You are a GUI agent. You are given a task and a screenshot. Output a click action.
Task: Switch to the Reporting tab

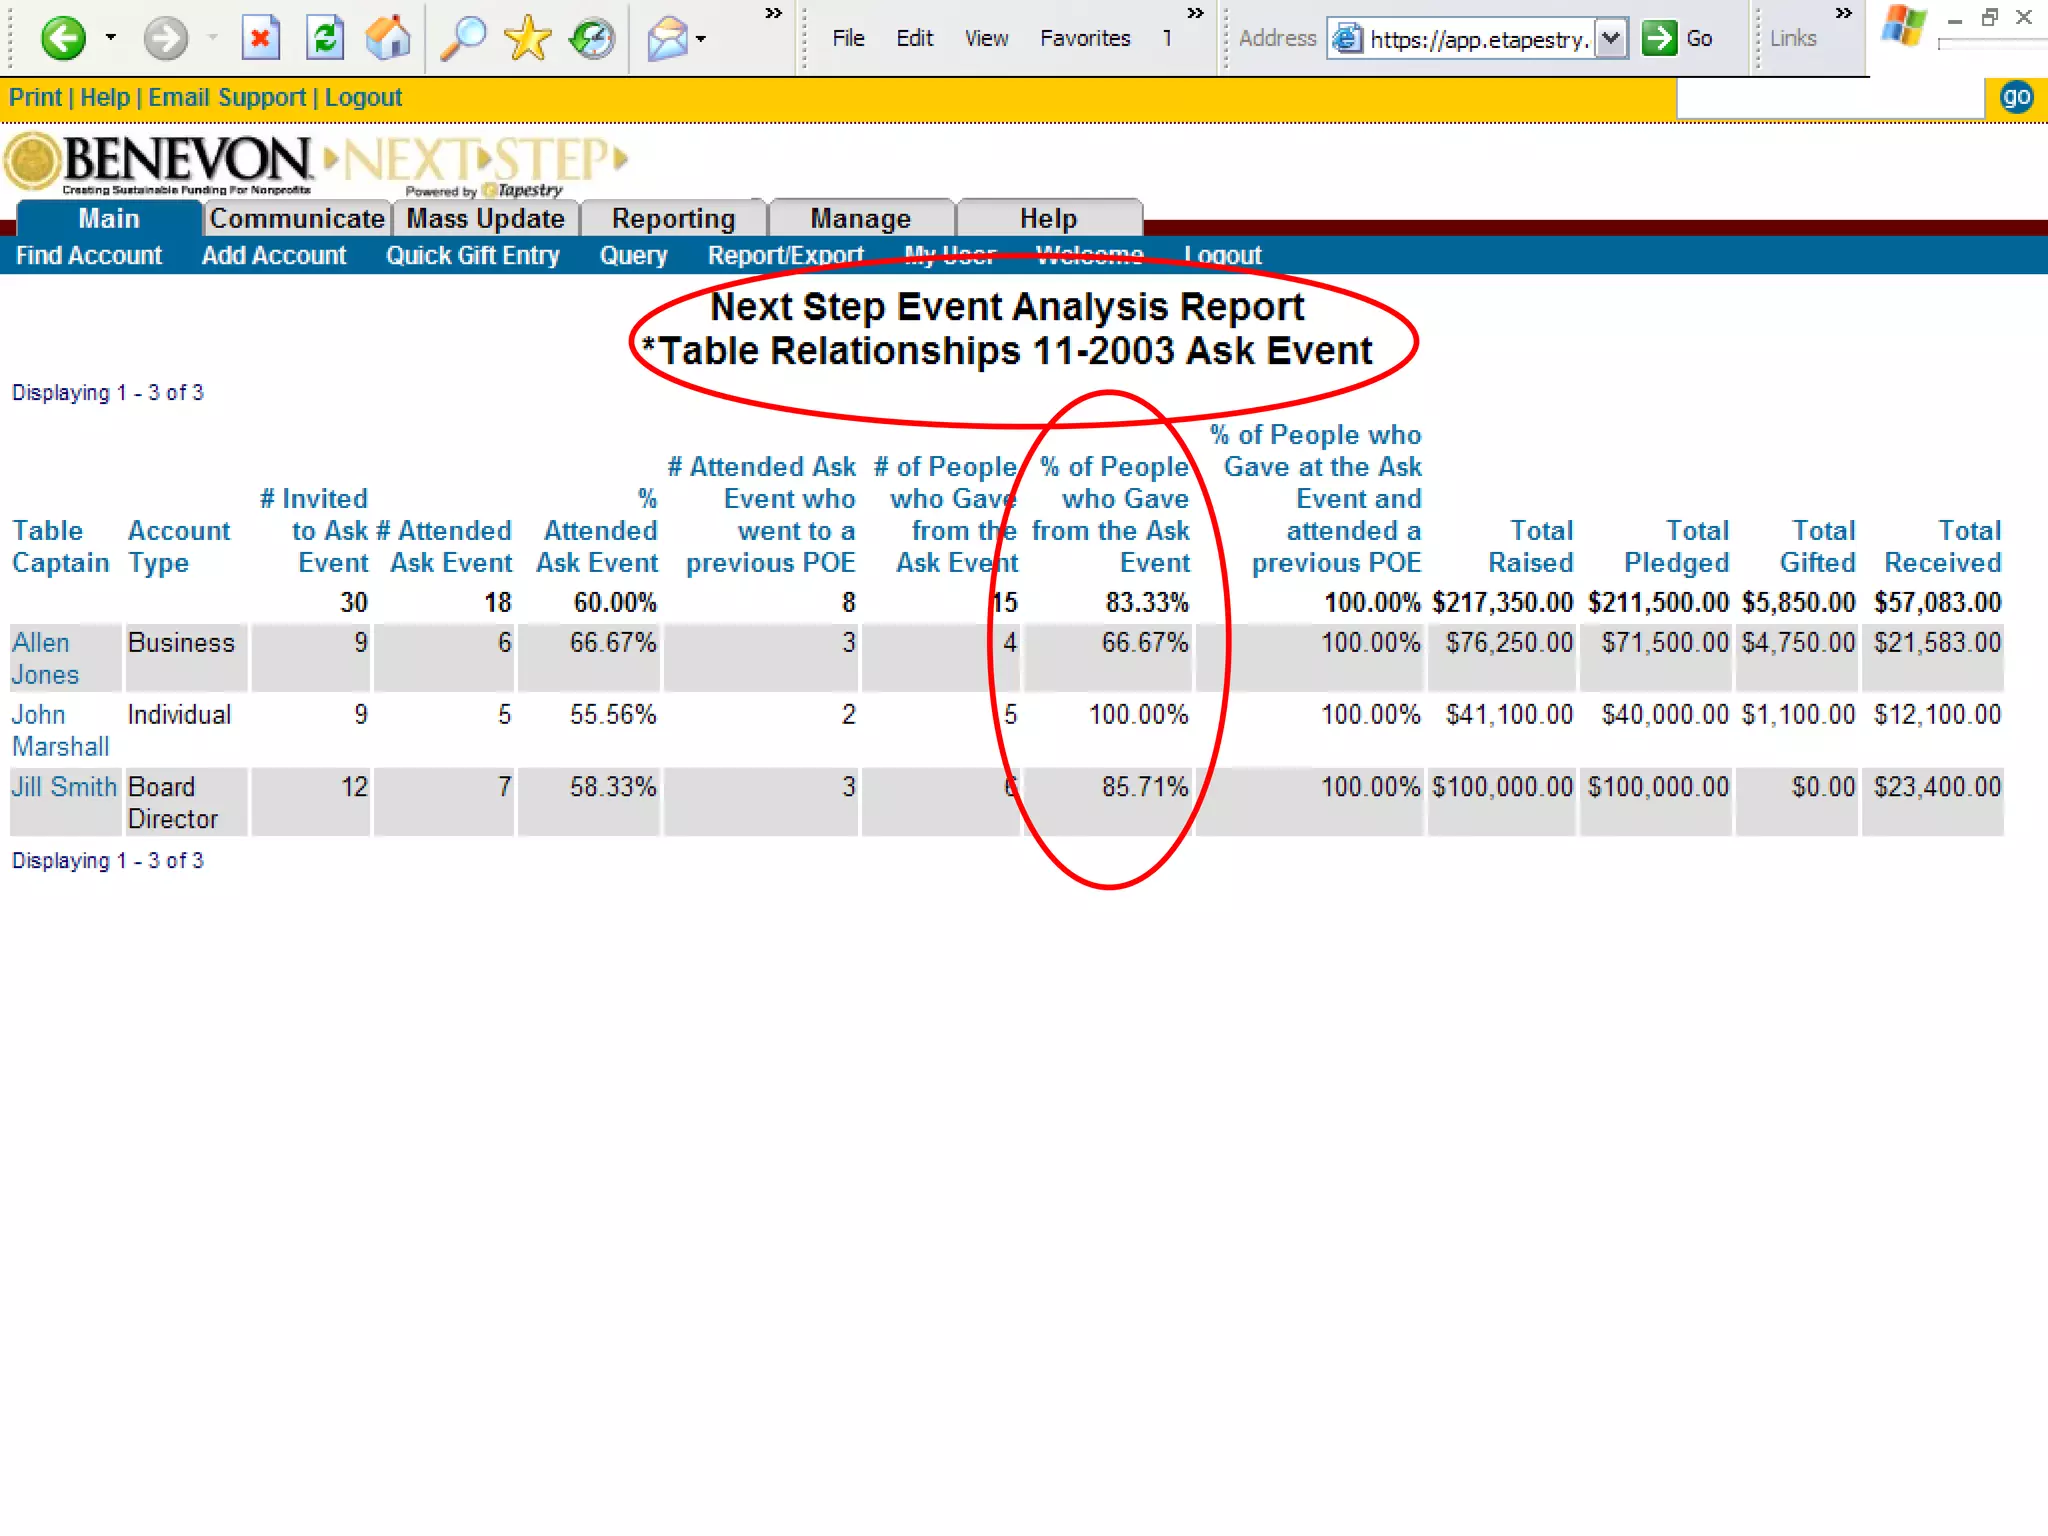click(673, 218)
